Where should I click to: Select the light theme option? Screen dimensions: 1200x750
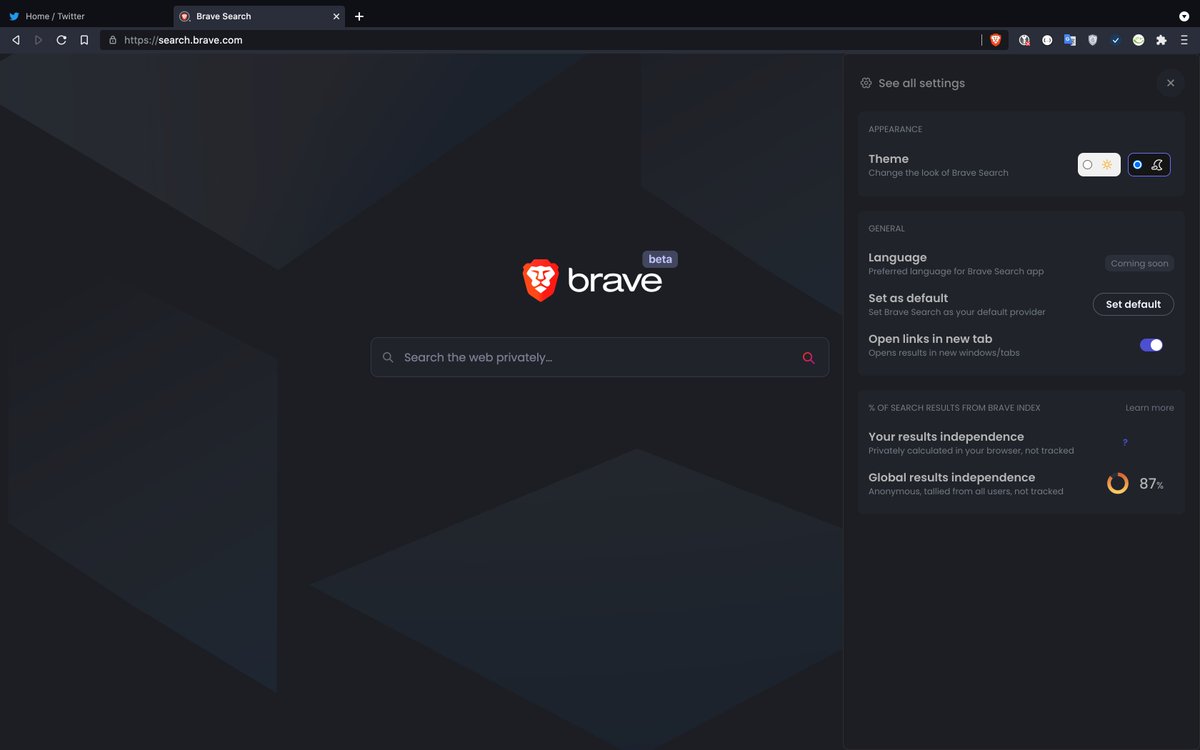point(1099,164)
